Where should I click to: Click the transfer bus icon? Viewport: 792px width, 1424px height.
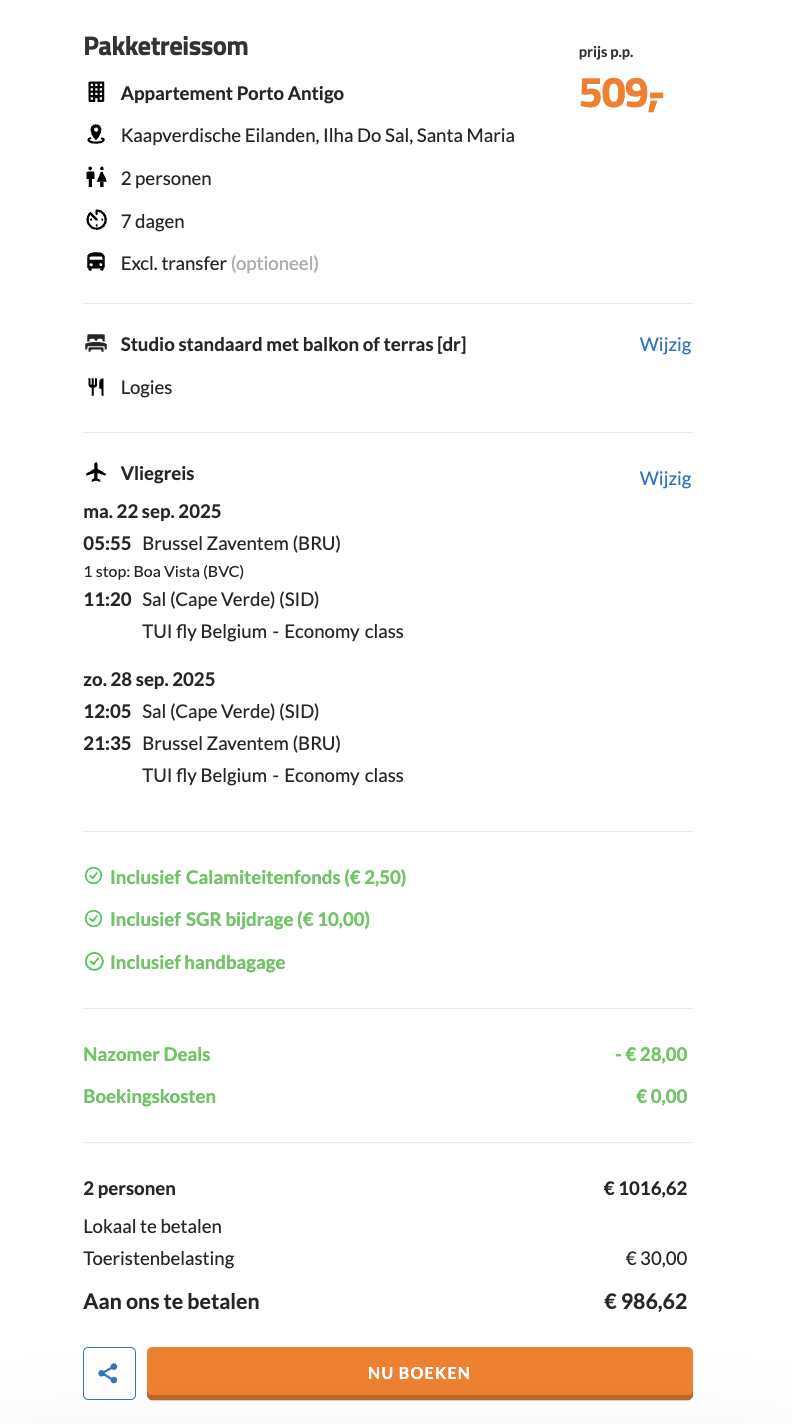pyautogui.click(x=96, y=263)
